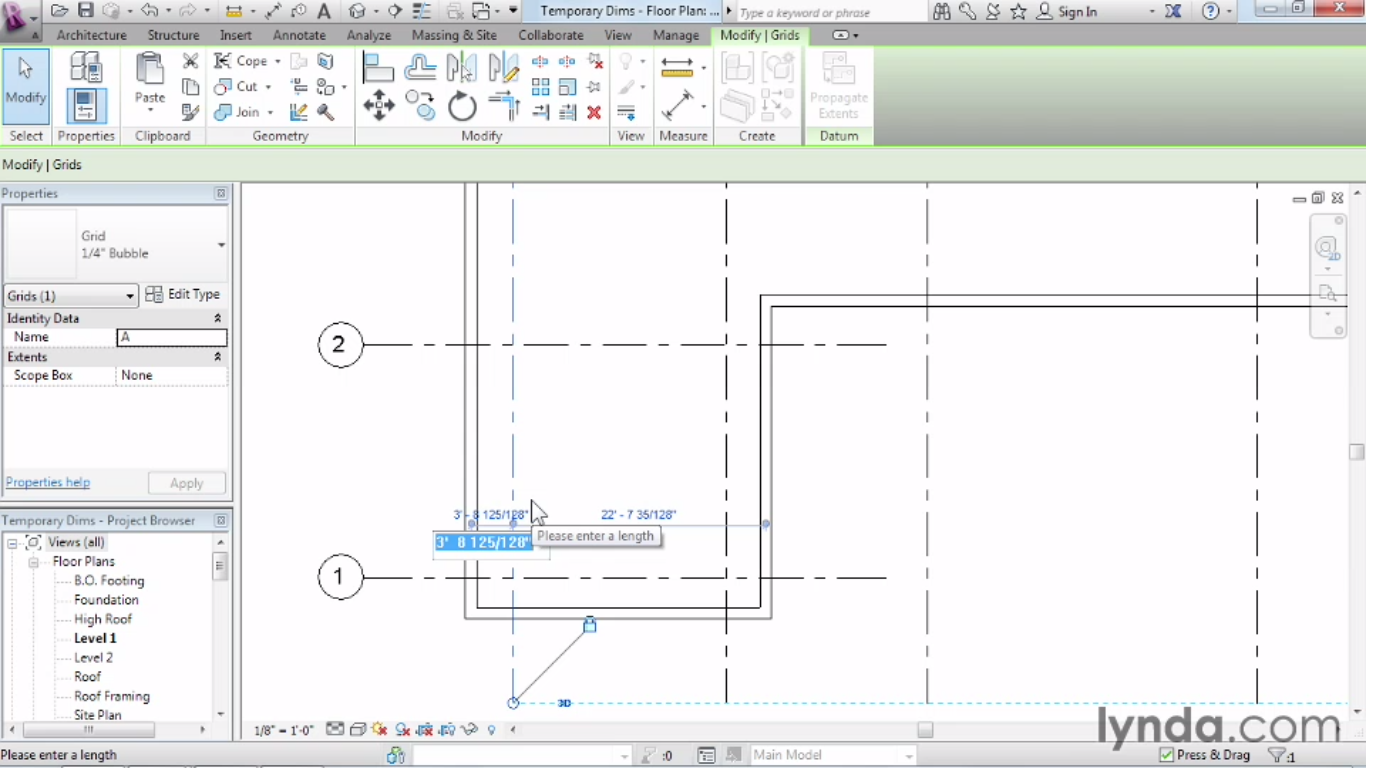
Task: Switch to the Massing & Site tab
Action: (x=454, y=35)
